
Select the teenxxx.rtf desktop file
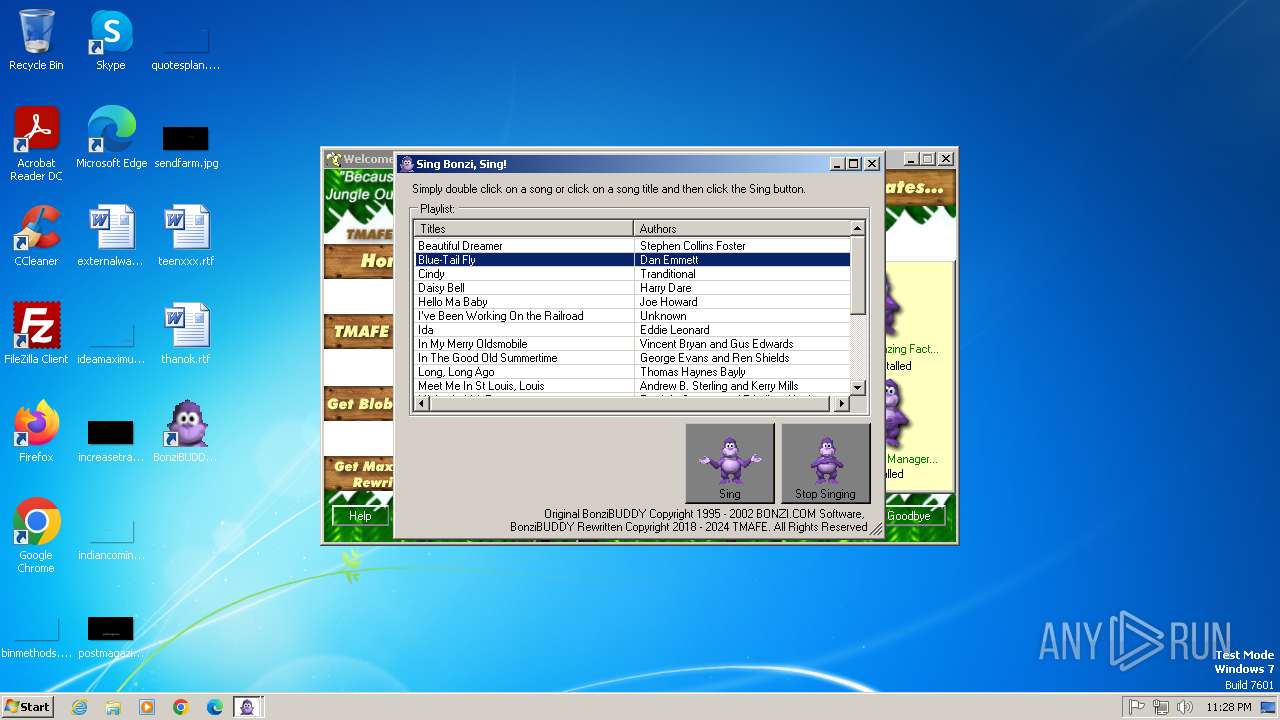pyautogui.click(x=186, y=236)
